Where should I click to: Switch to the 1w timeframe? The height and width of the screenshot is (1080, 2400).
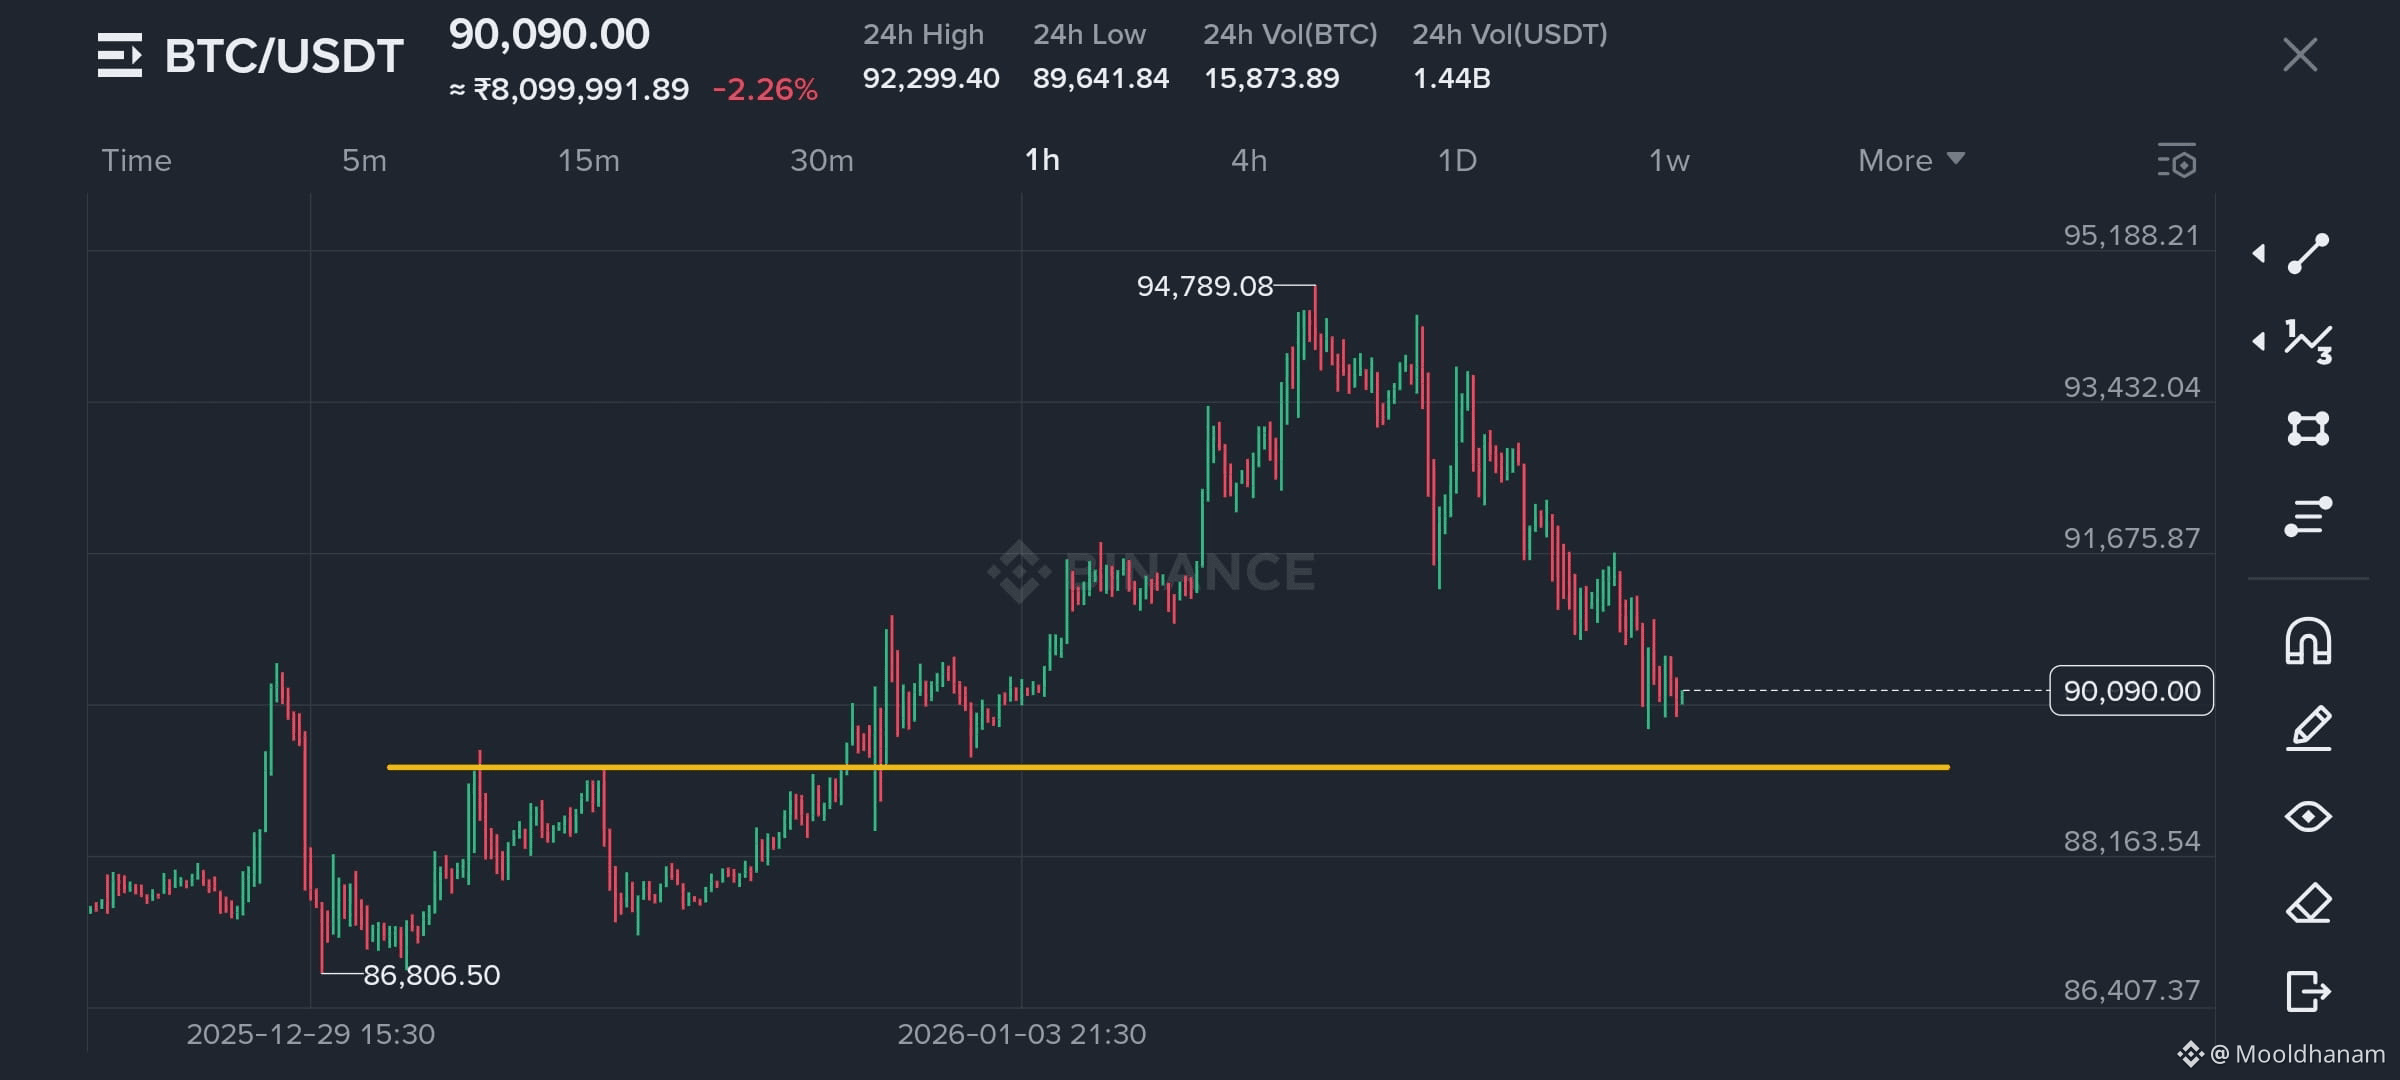[1669, 160]
